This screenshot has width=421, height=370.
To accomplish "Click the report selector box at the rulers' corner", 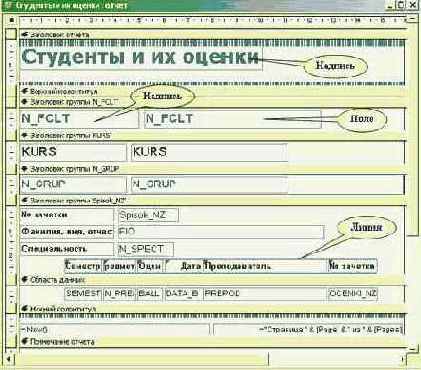I will pos(12,20).
